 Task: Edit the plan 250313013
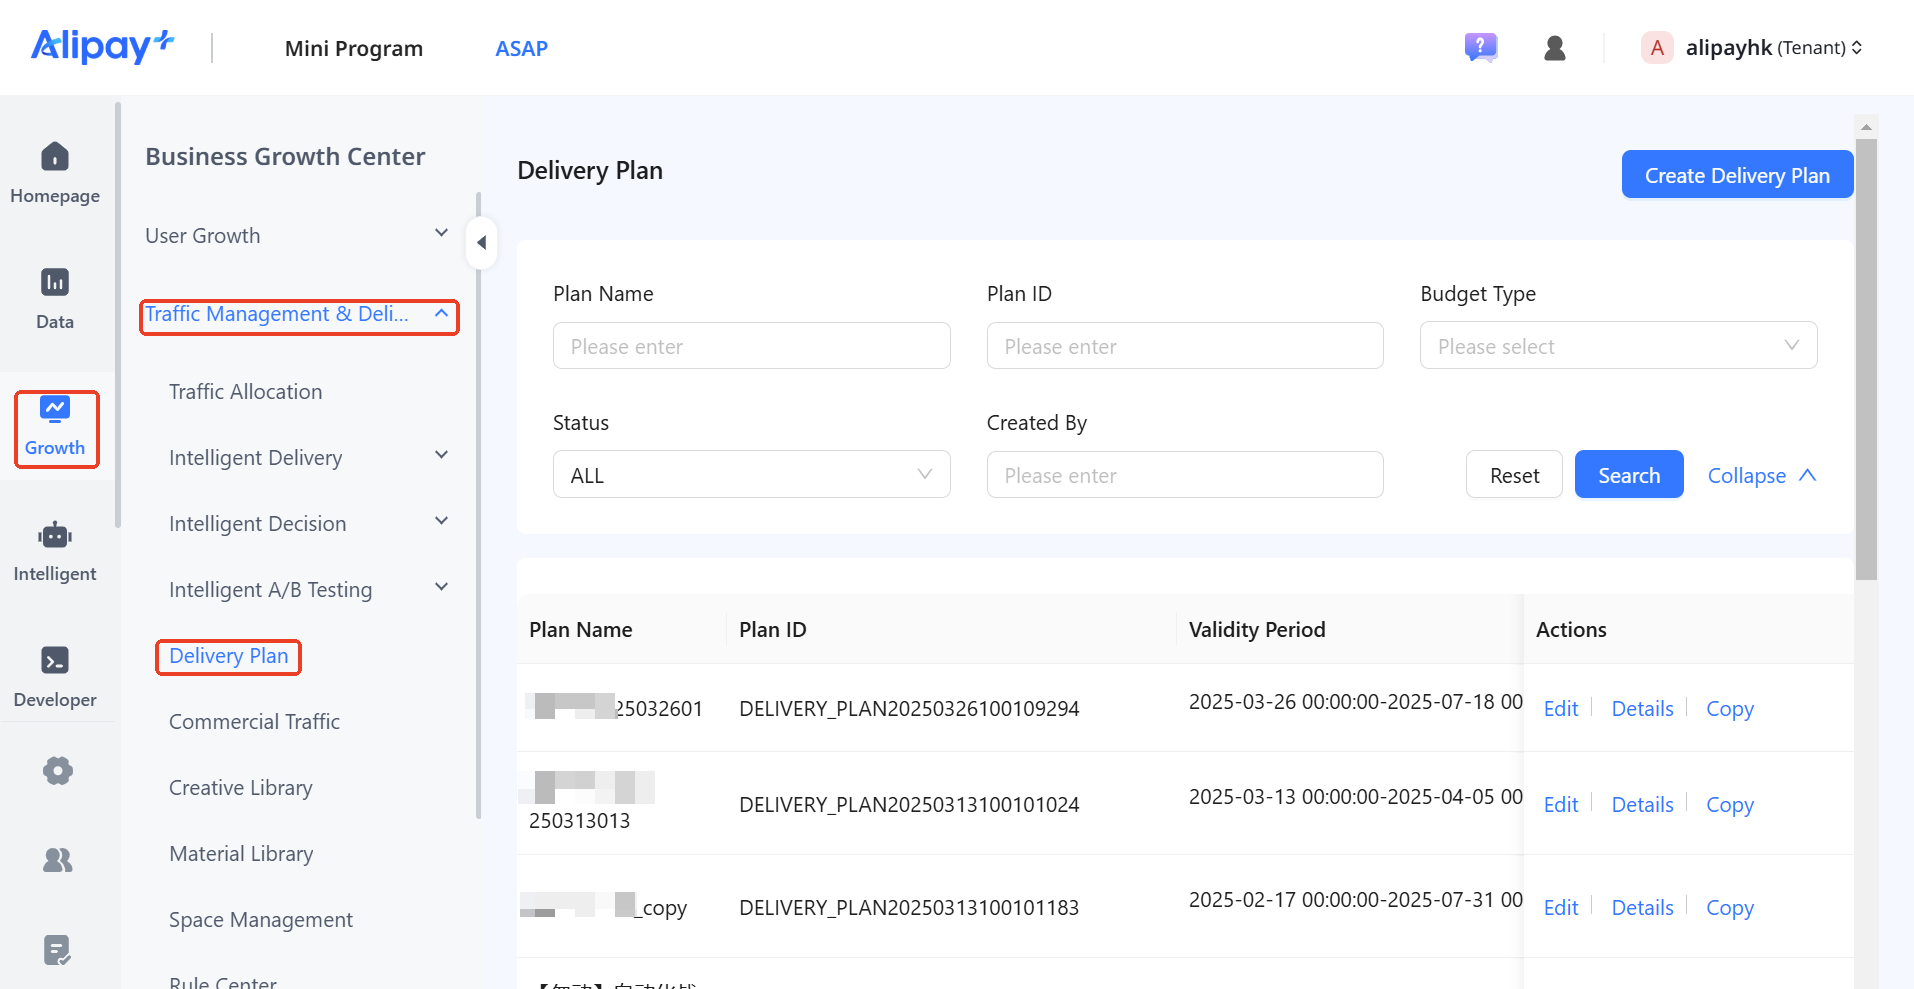coord(1560,804)
